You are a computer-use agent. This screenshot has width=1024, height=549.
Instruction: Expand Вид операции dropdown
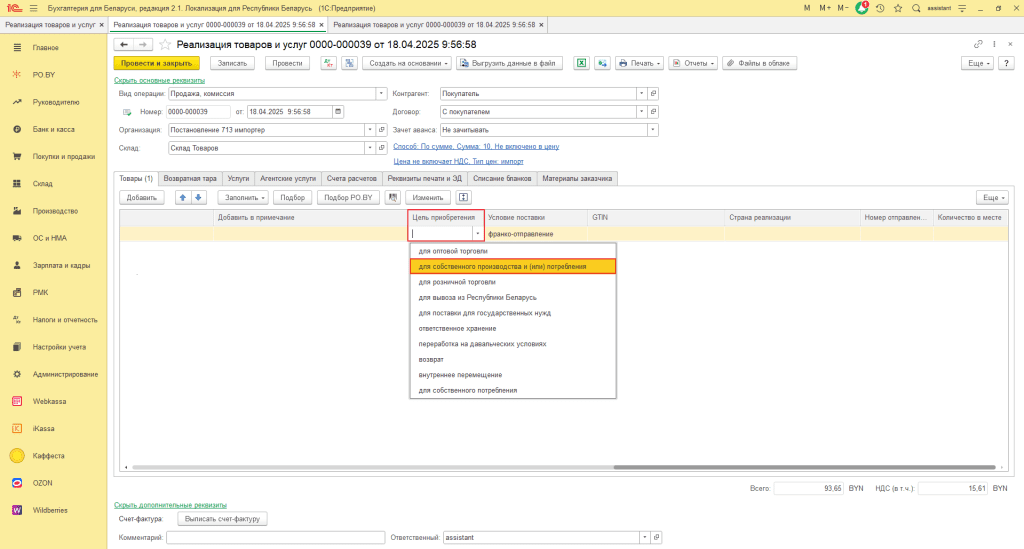click(381, 93)
